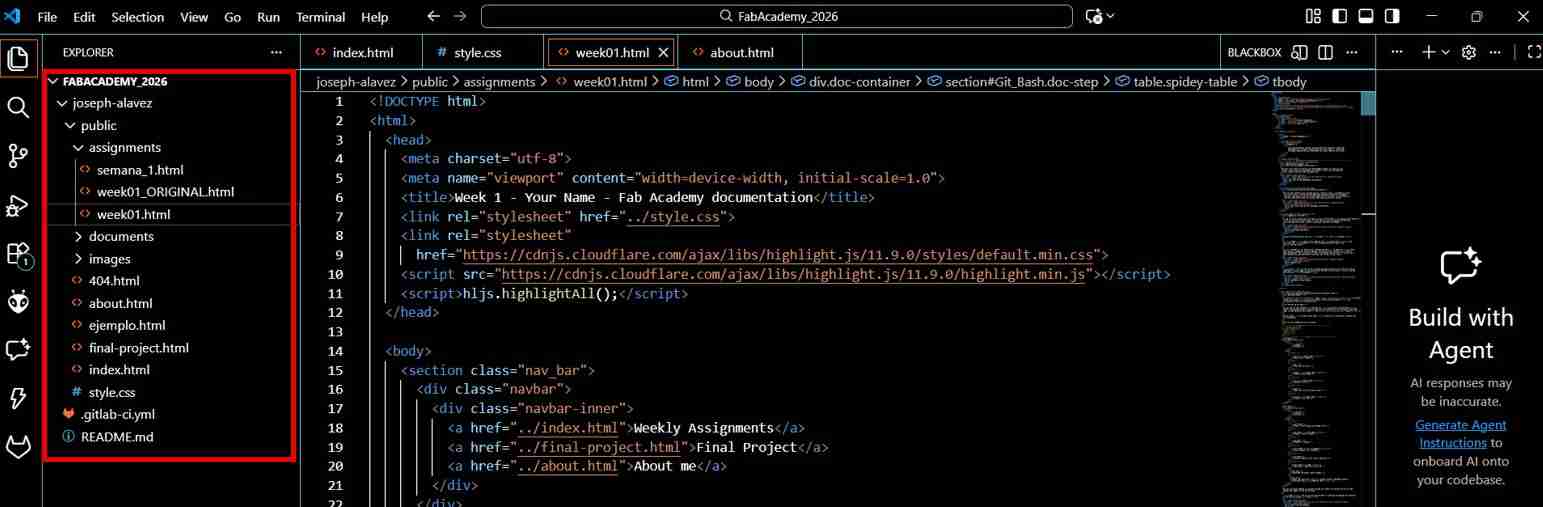Go forward with the right navigation arrow
The width and height of the screenshot is (1543, 507).
pos(460,17)
